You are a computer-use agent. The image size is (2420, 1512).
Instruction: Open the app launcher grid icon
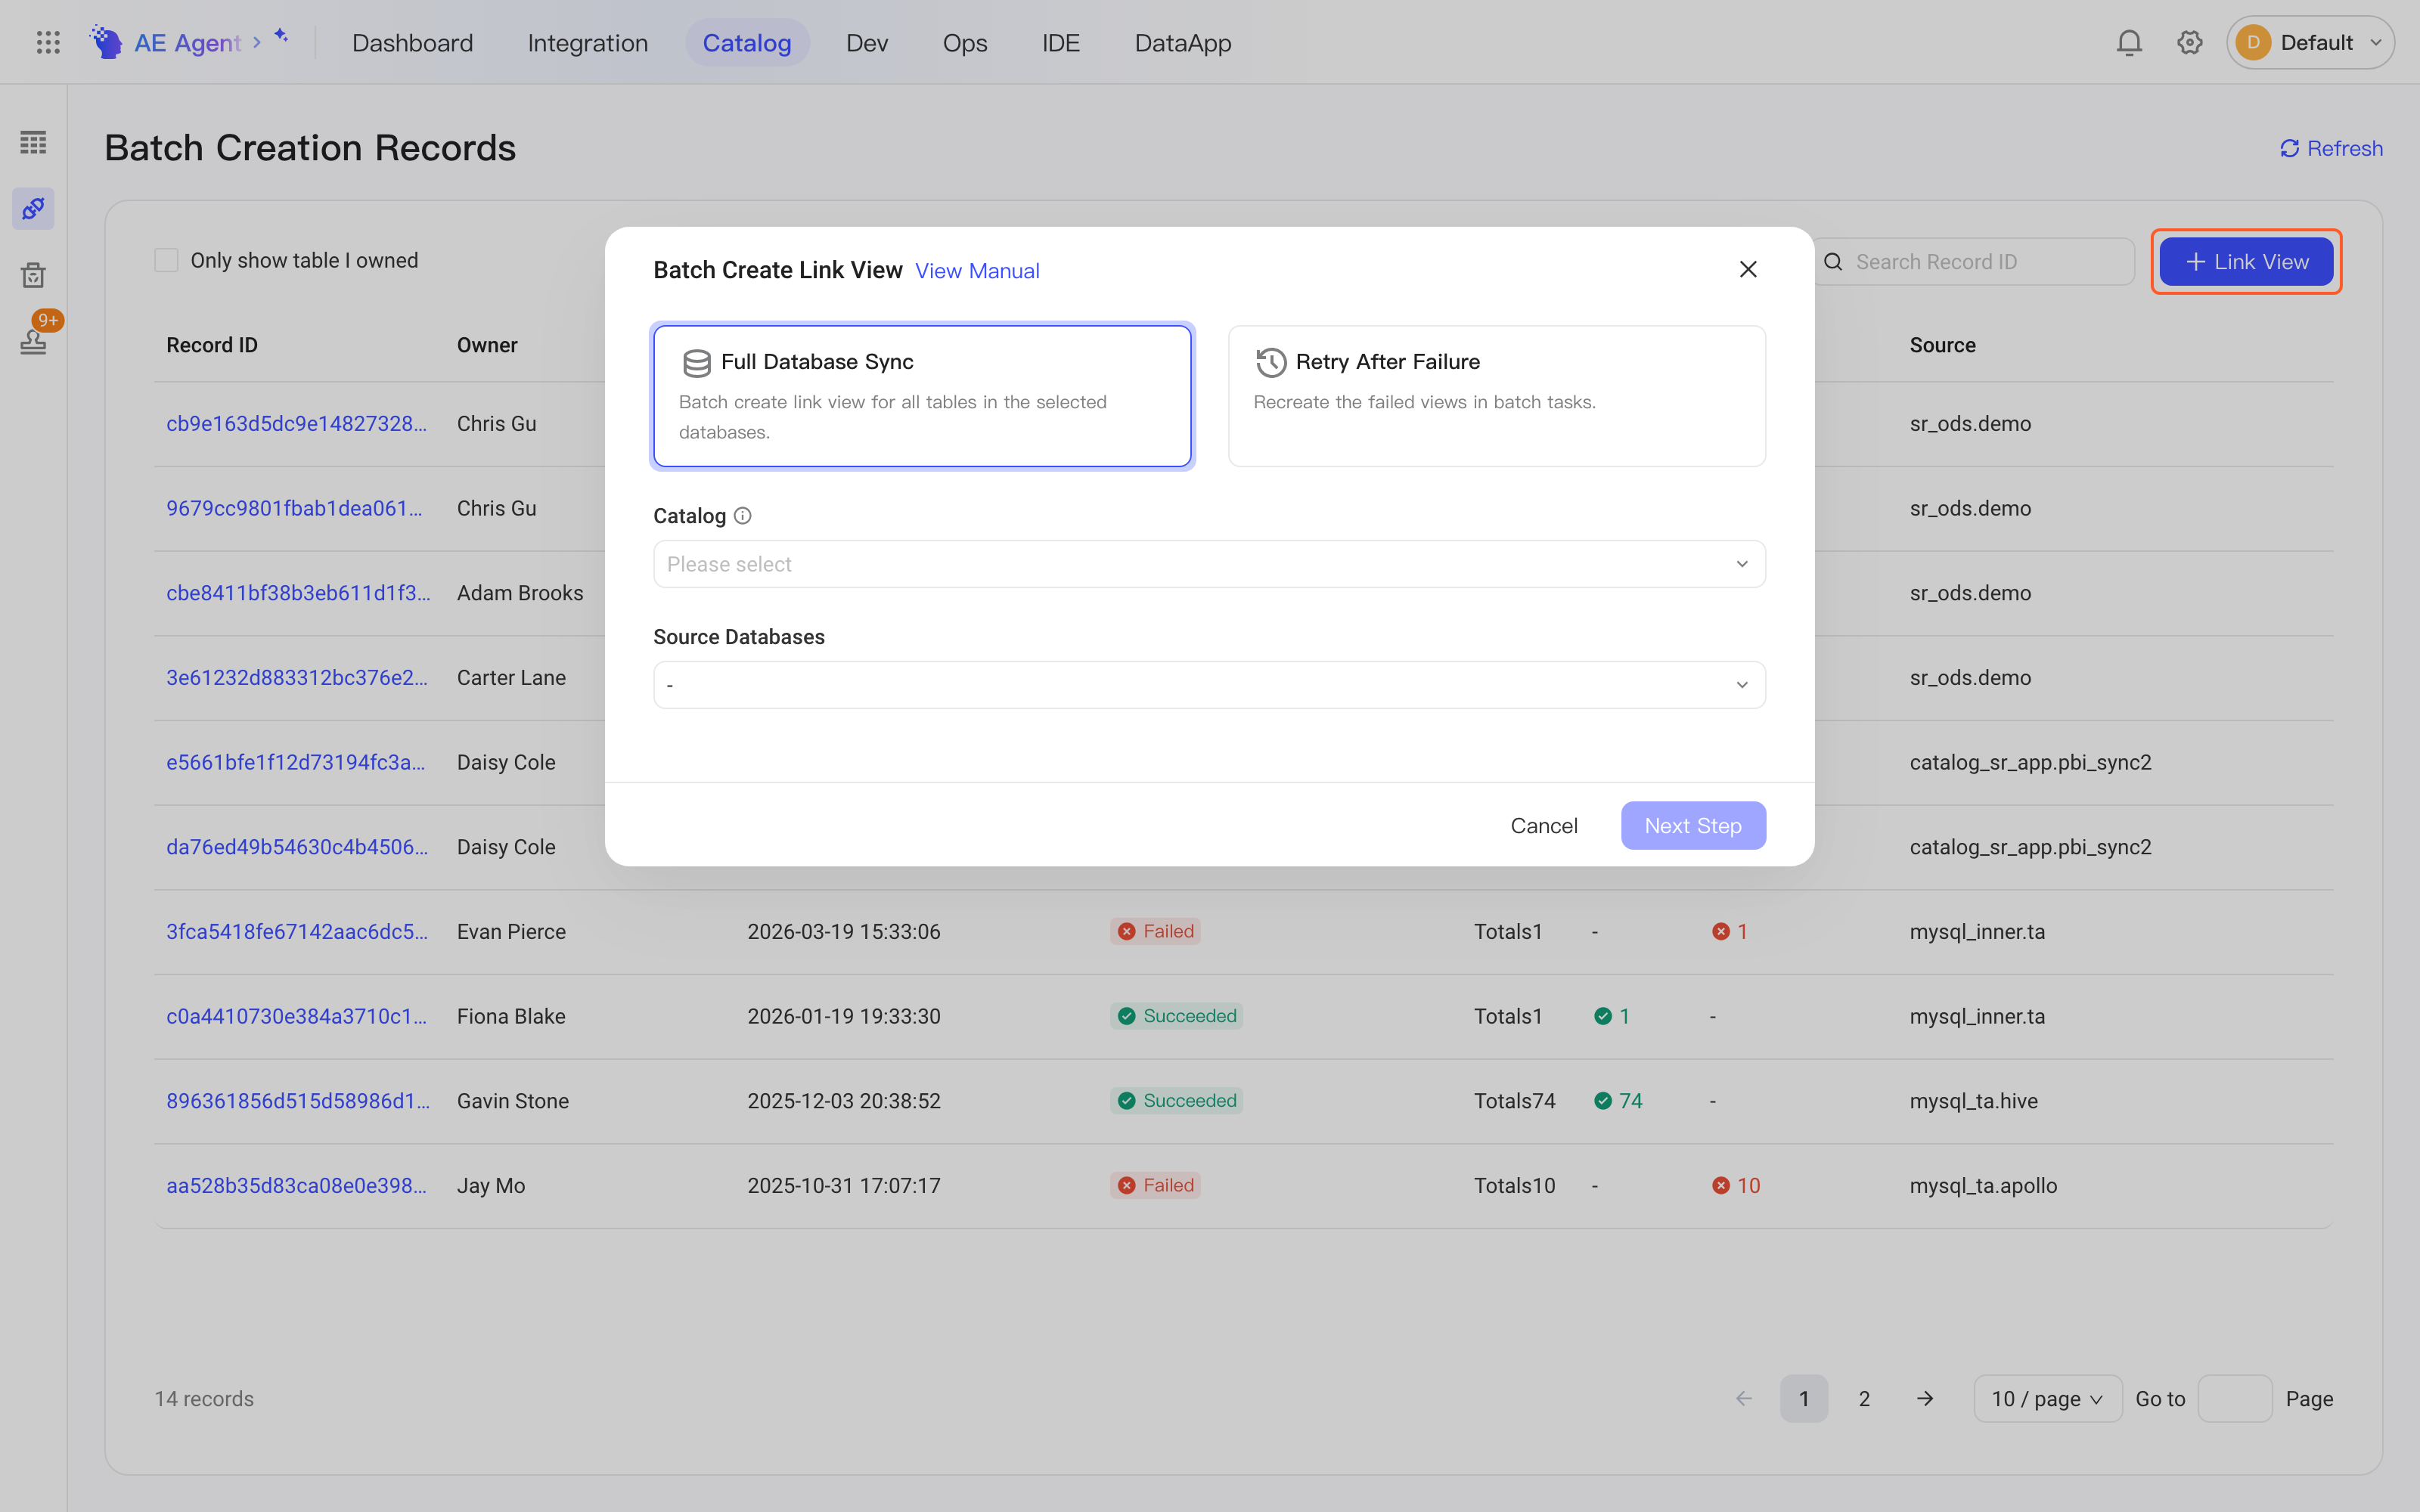click(48, 42)
